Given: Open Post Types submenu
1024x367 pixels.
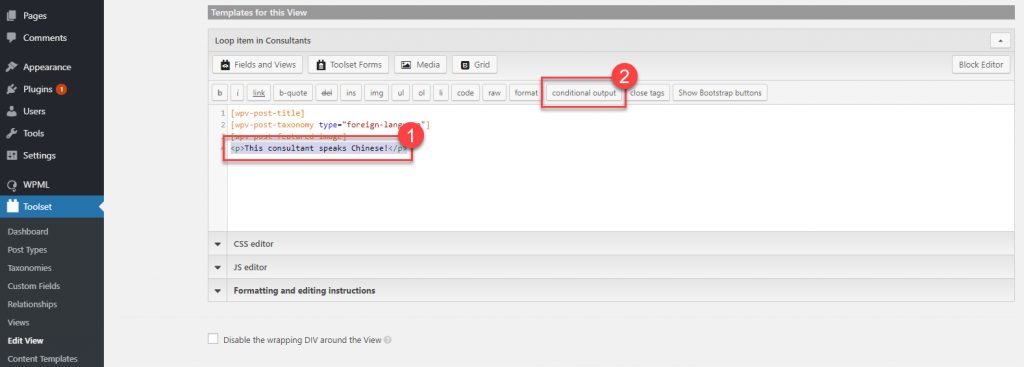Looking at the screenshot, I should tap(27, 249).
